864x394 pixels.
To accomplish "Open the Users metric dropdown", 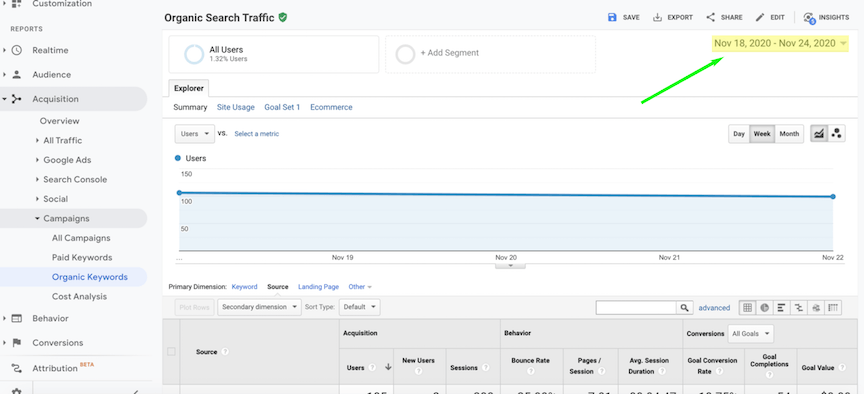I will point(195,134).
